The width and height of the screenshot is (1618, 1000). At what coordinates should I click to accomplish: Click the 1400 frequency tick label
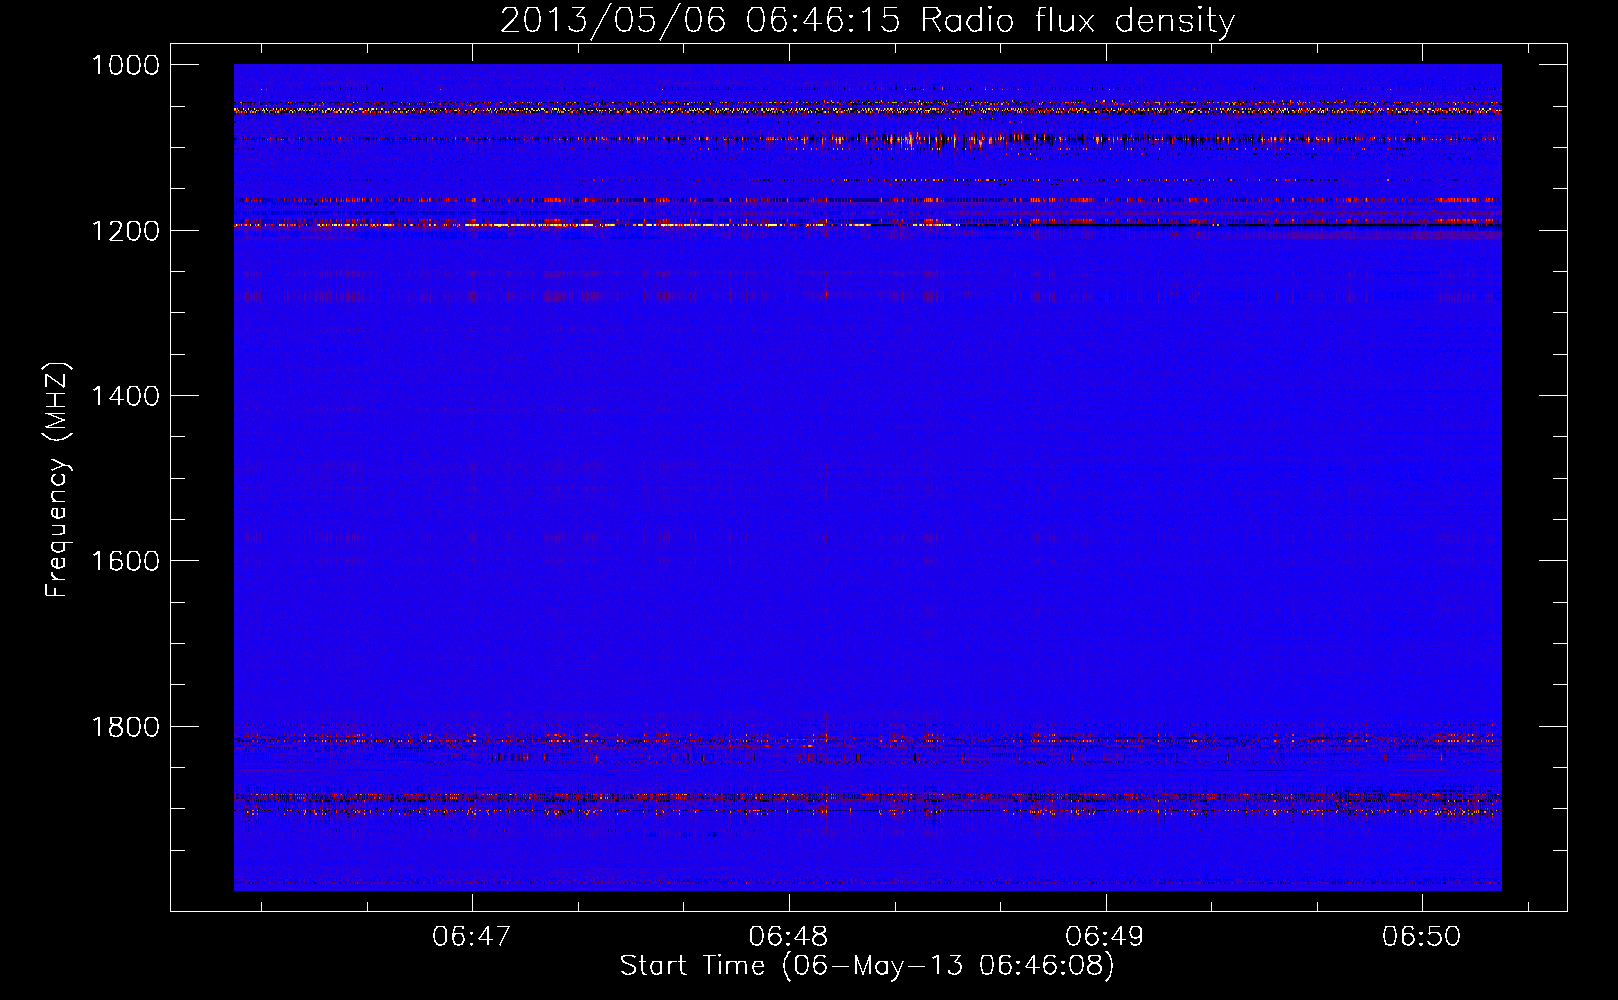(125, 396)
